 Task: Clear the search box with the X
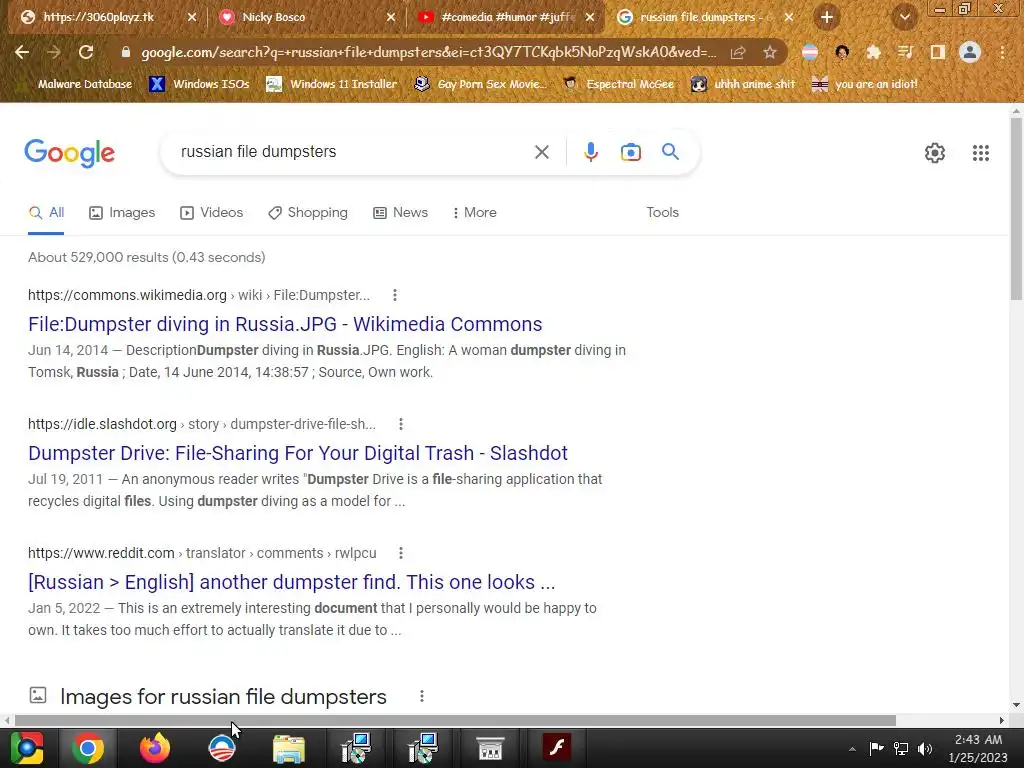click(x=541, y=152)
